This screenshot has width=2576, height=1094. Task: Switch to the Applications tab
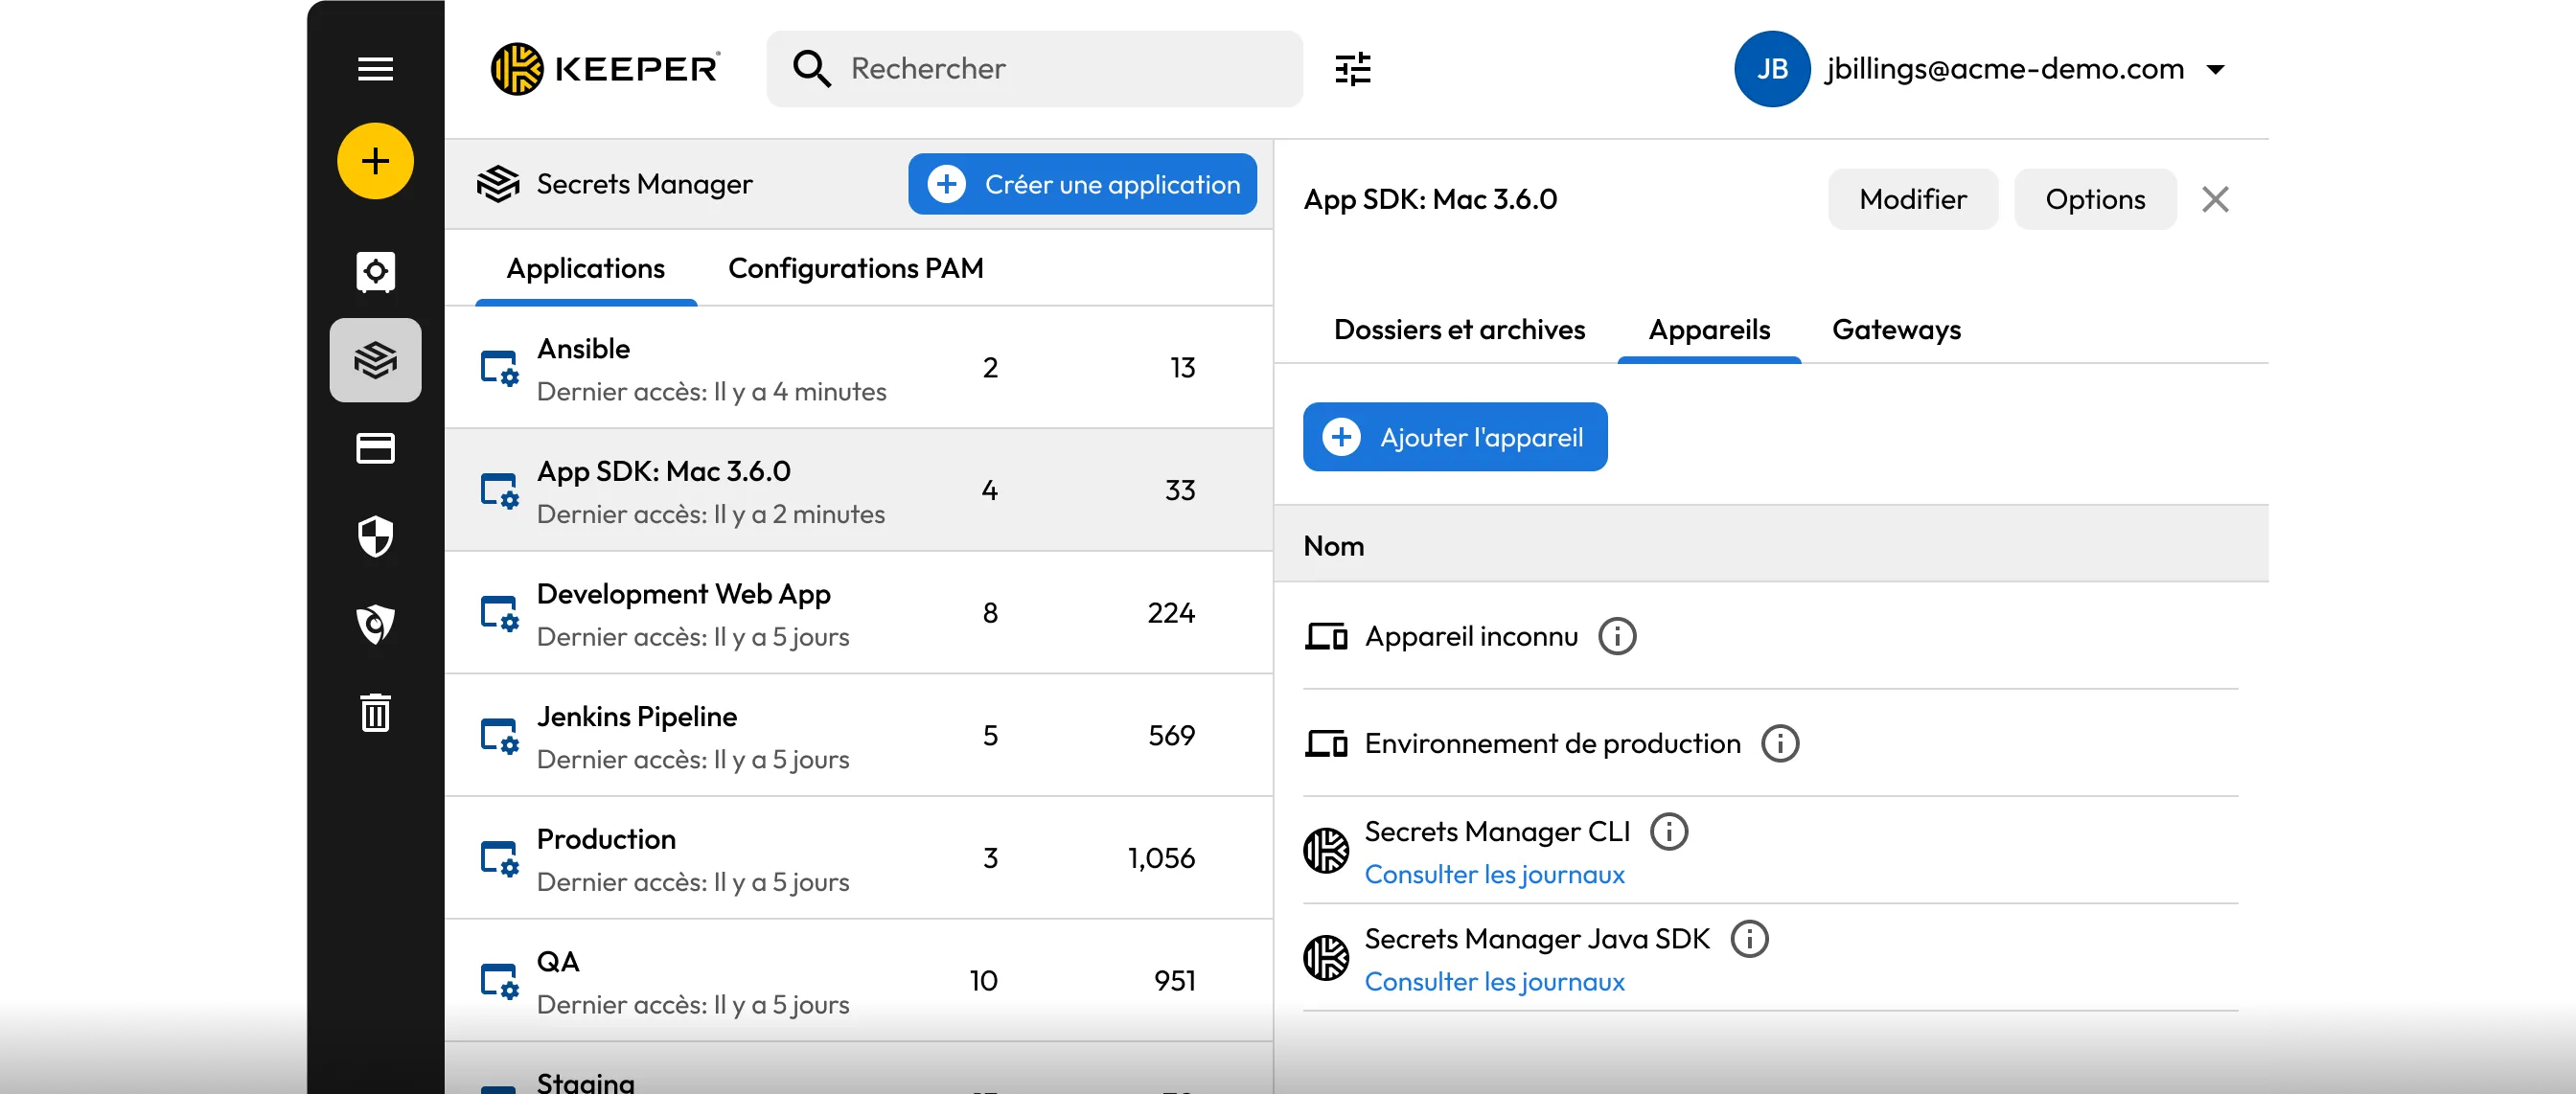(586, 268)
